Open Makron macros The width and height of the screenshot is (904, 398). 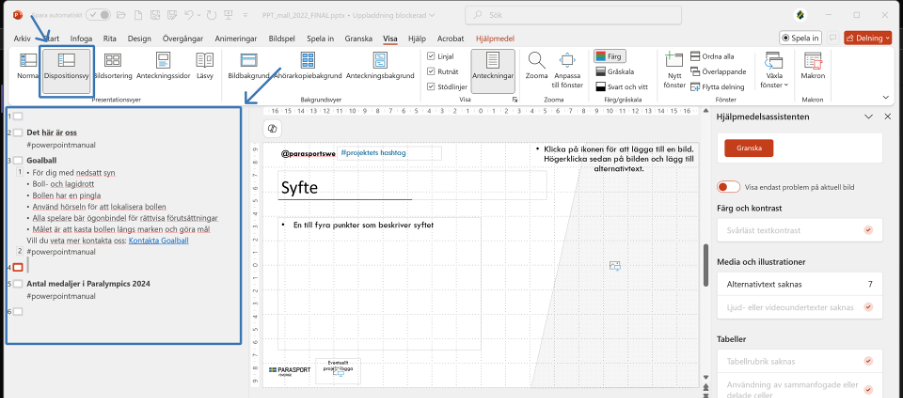click(813, 66)
